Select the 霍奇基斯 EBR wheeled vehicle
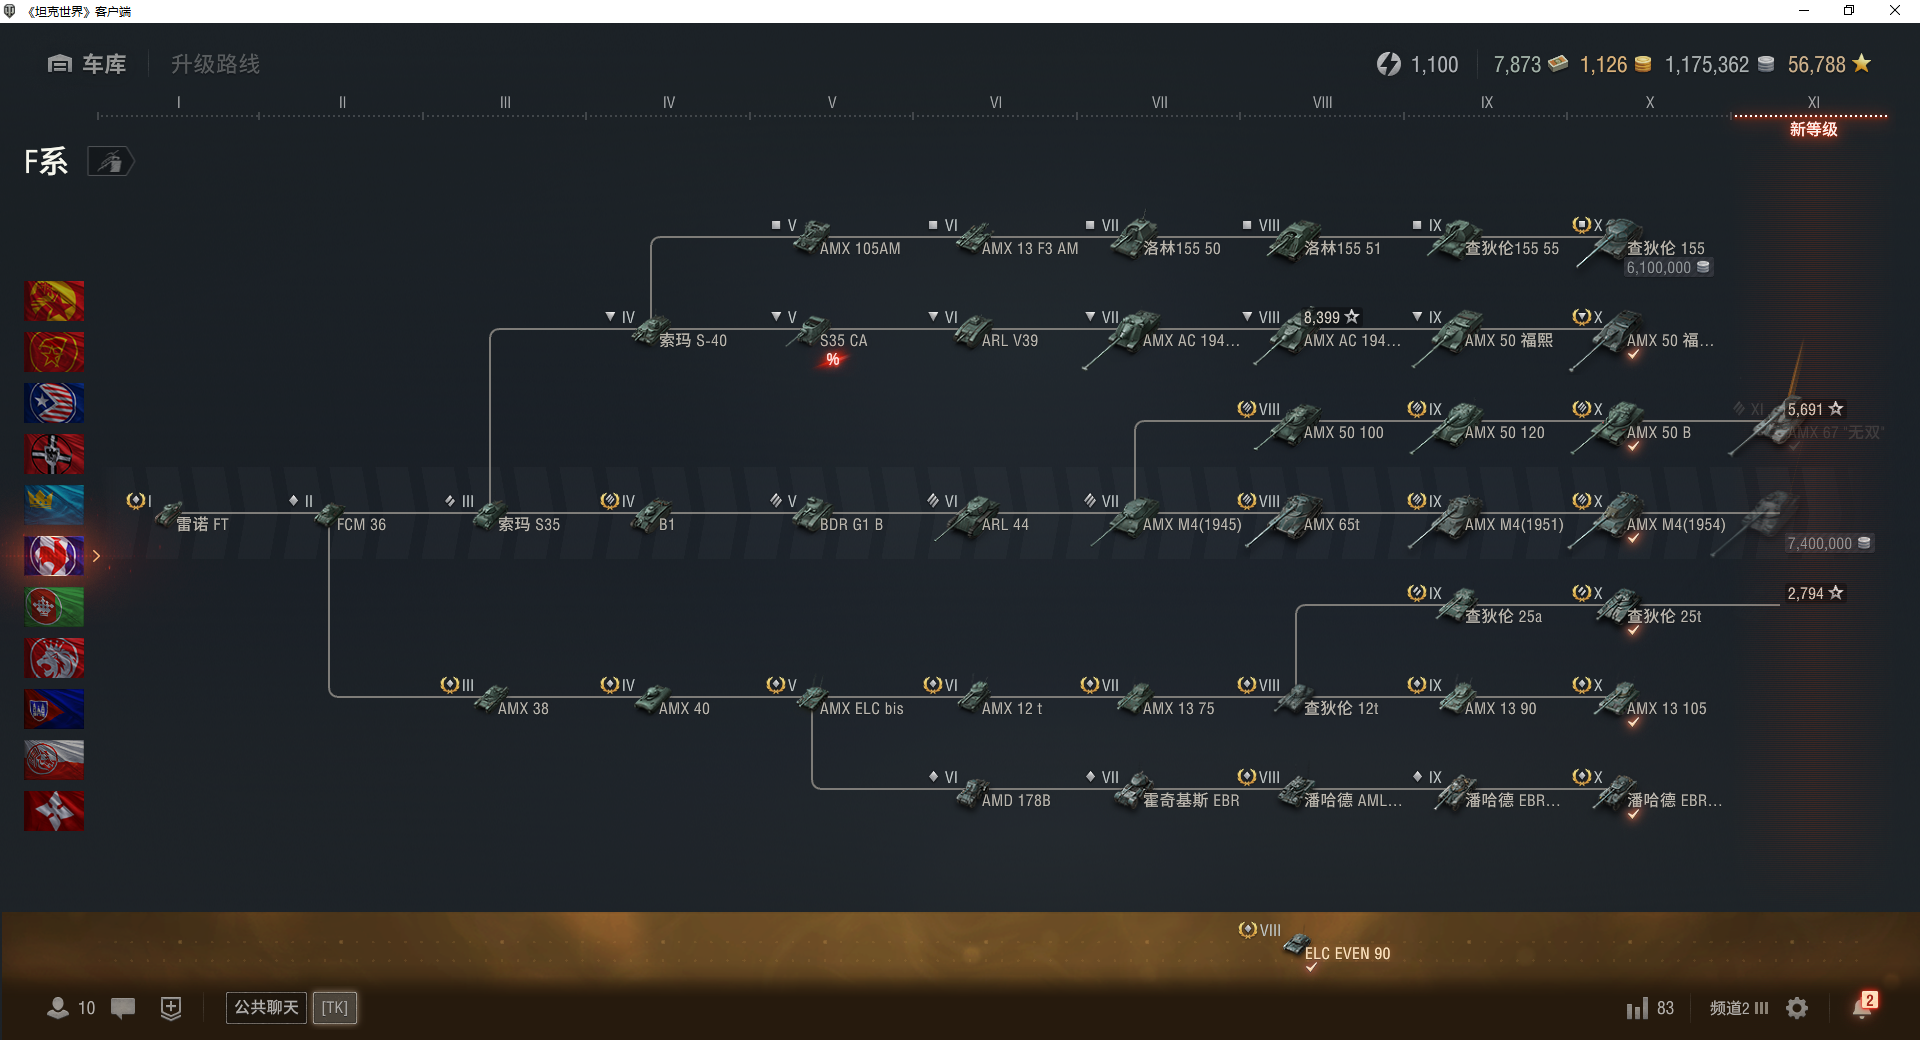Image resolution: width=1920 pixels, height=1040 pixels. tap(1164, 790)
